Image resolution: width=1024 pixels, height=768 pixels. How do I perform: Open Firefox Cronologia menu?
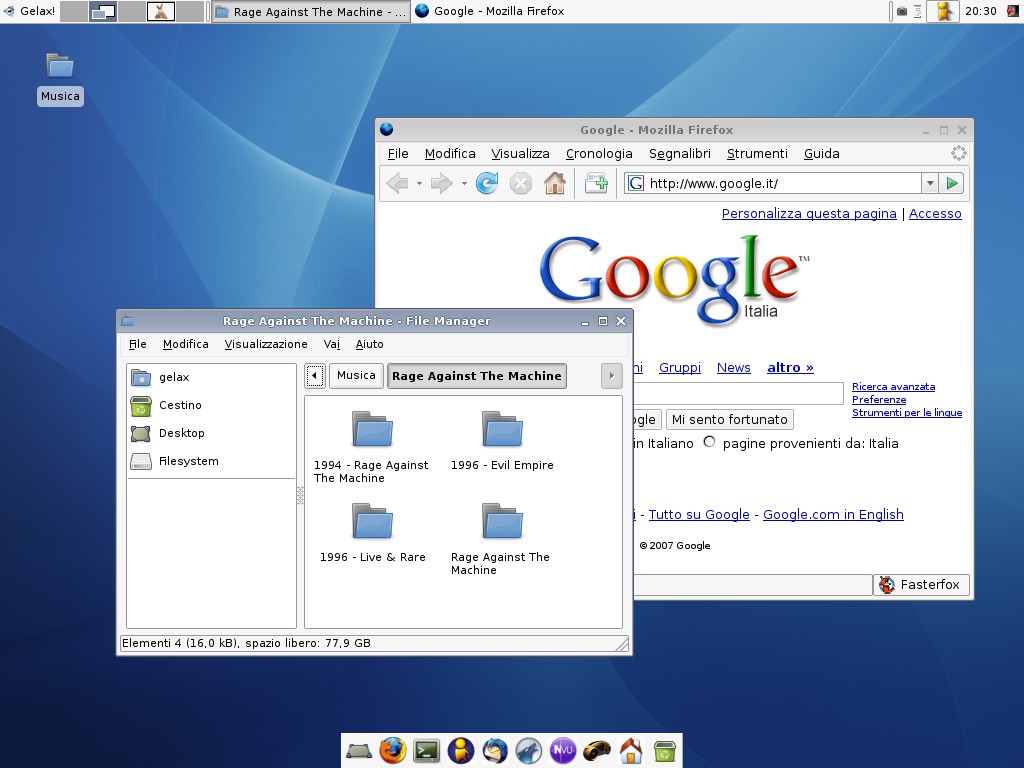click(x=599, y=153)
